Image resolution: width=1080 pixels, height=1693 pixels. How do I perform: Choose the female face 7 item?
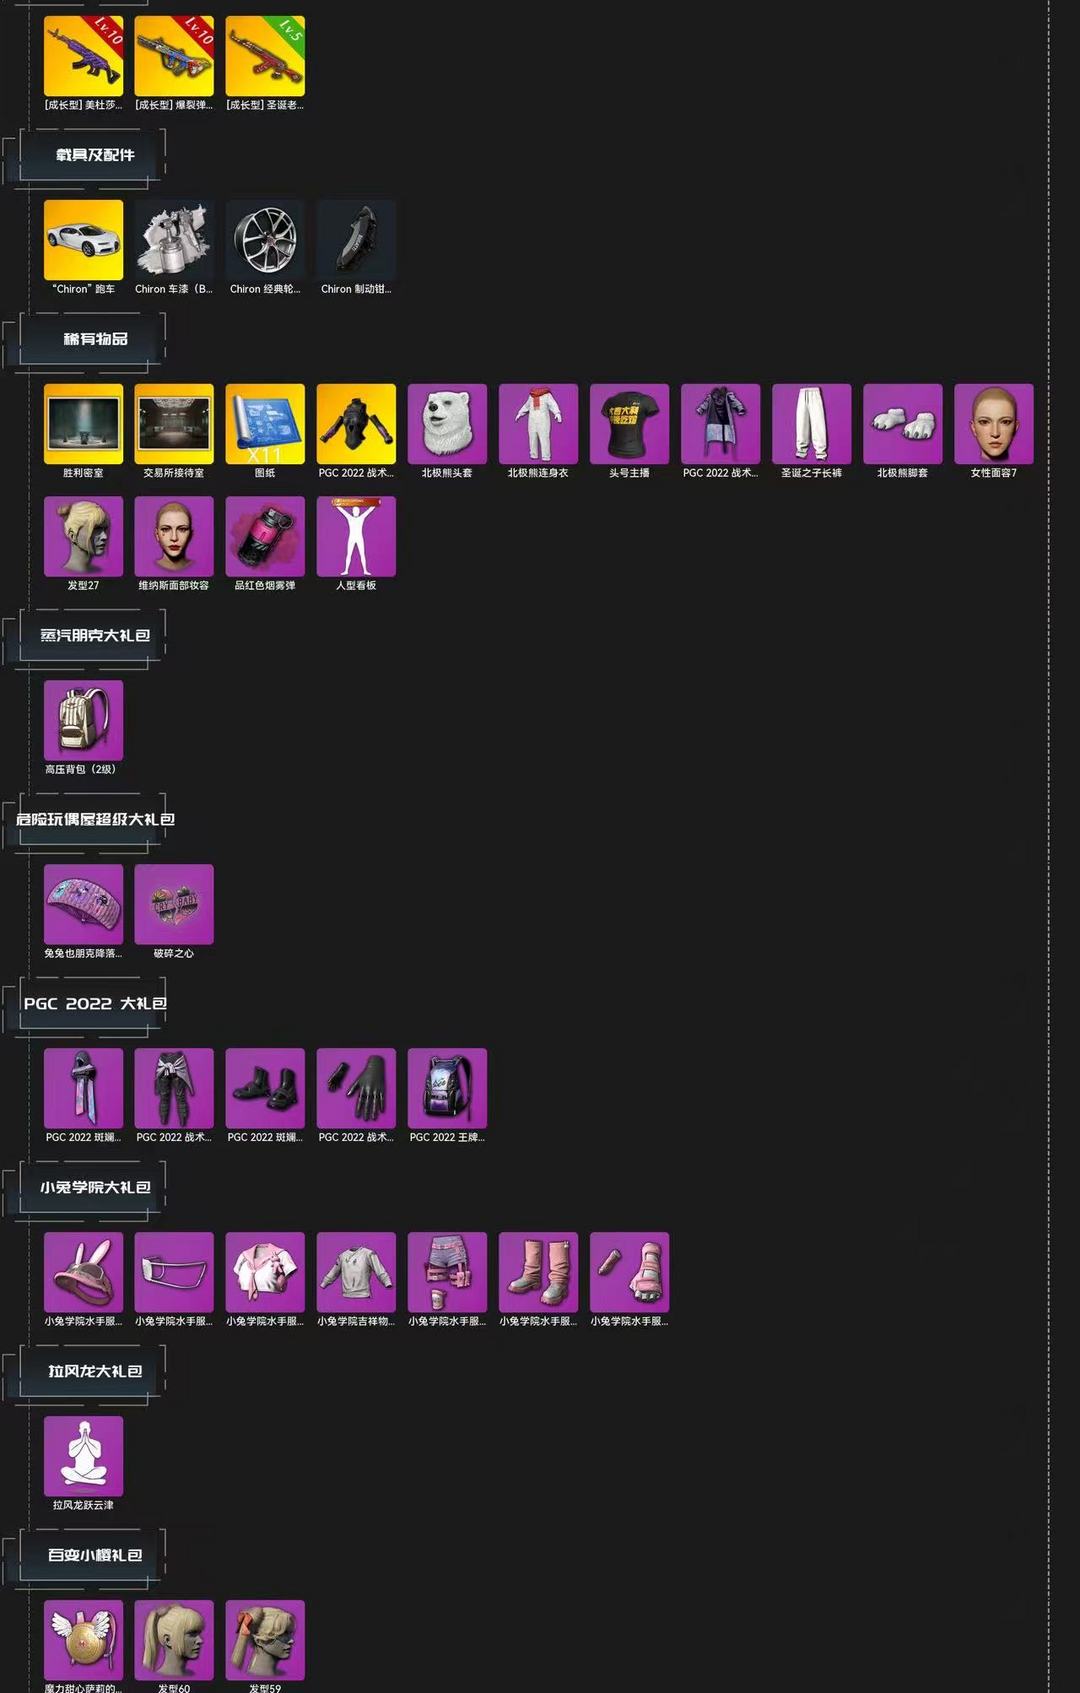[993, 424]
